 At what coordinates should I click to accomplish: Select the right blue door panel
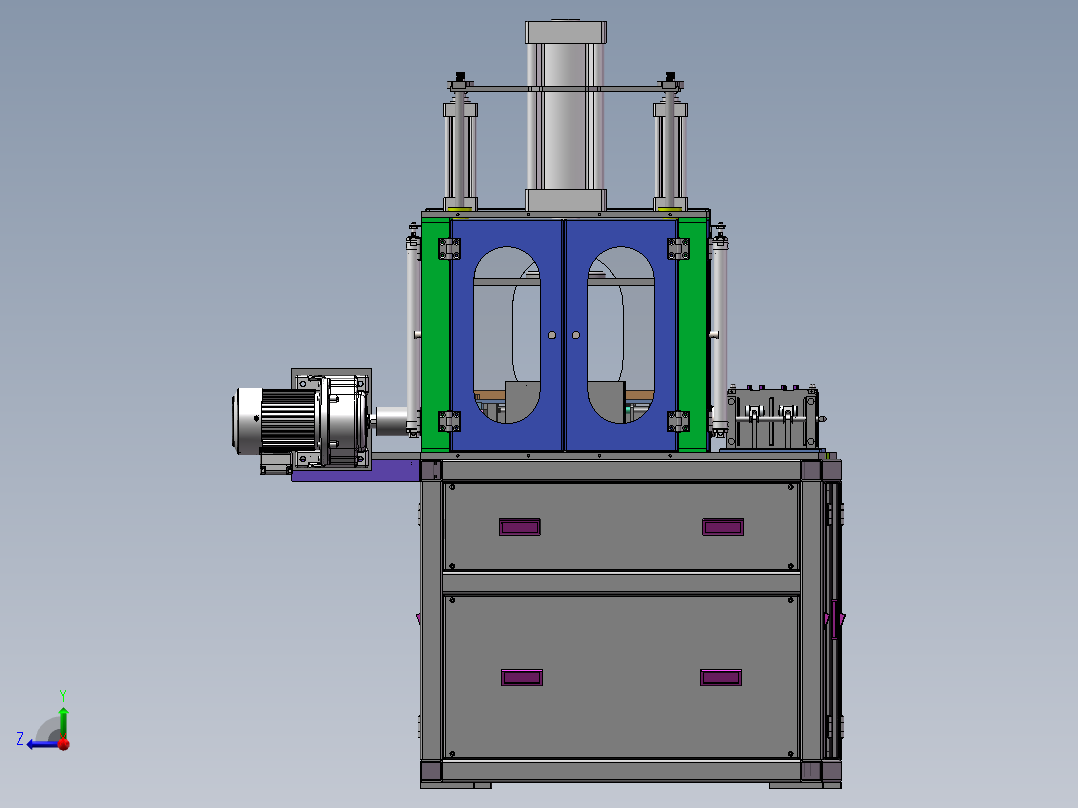[621, 335]
